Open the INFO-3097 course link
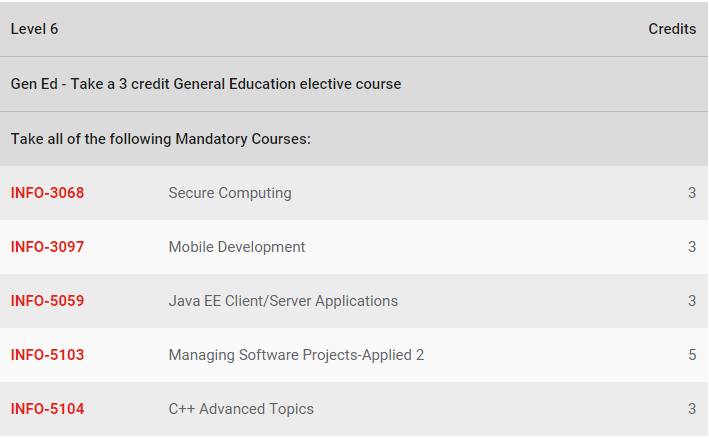Screen dimensions: 709x438 pyautogui.click(x=47, y=247)
